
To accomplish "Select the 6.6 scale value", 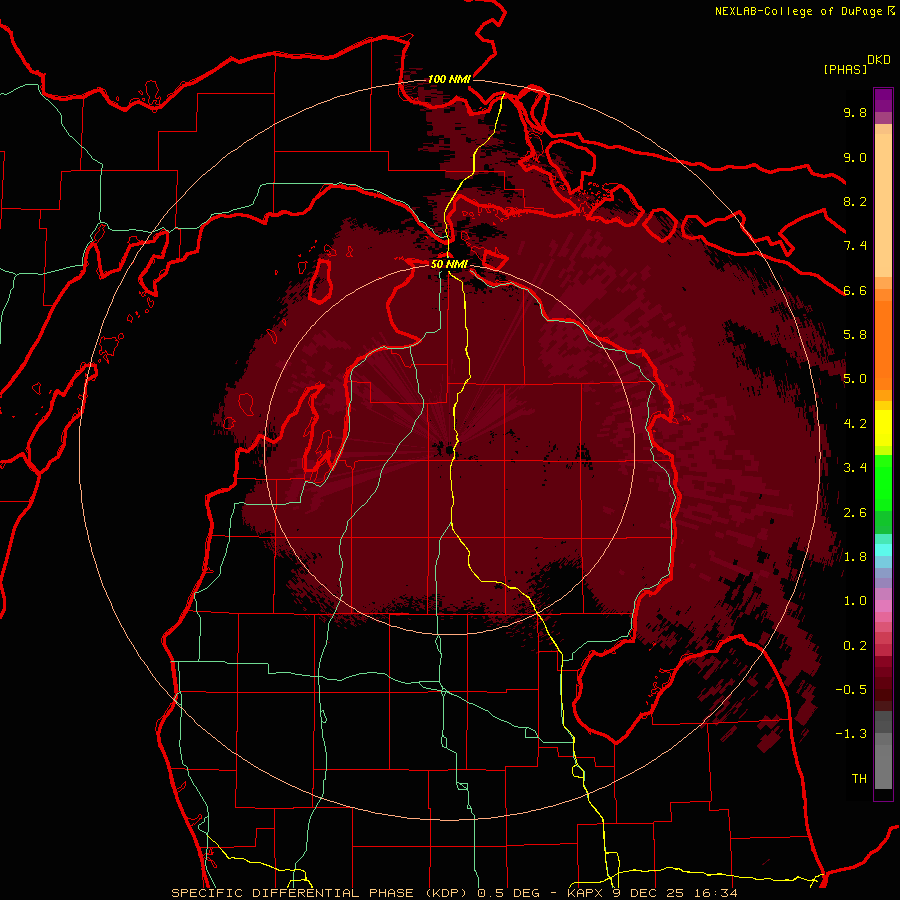I will [x=855, y=290].
